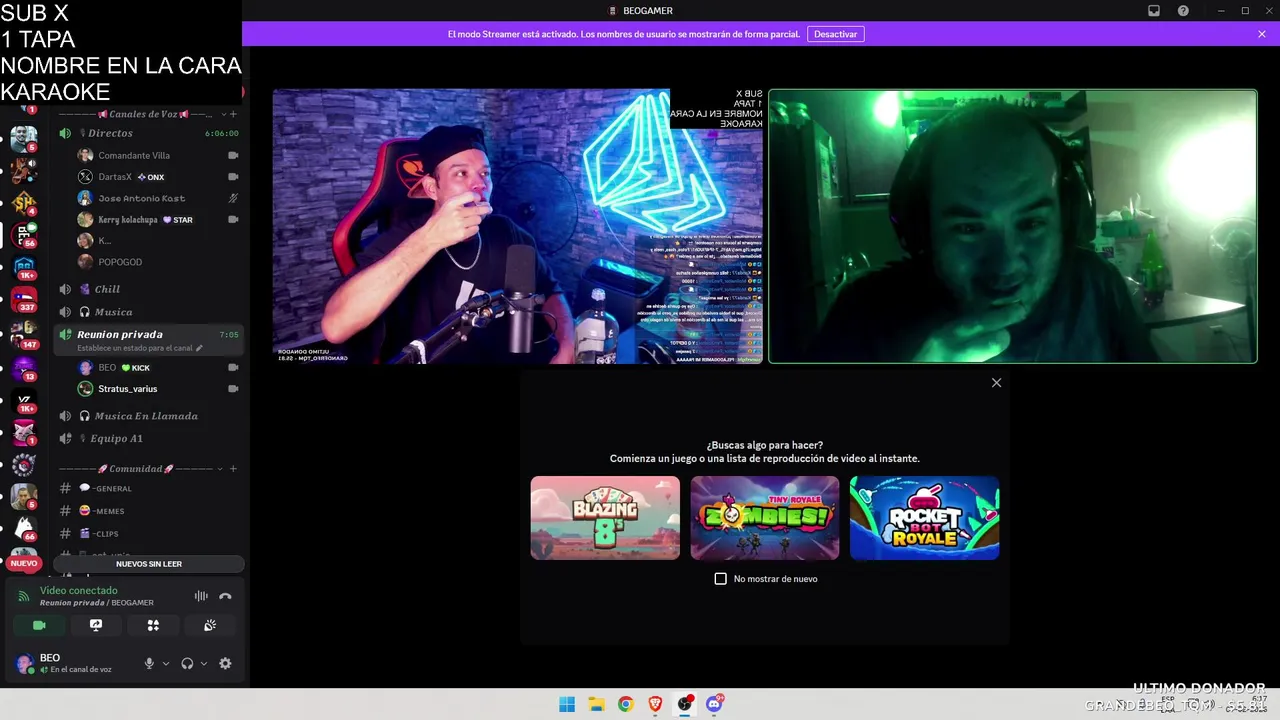1280x720 pixels.
Task: Select user POPOGOD in Directos
Action: click(158, 262)
